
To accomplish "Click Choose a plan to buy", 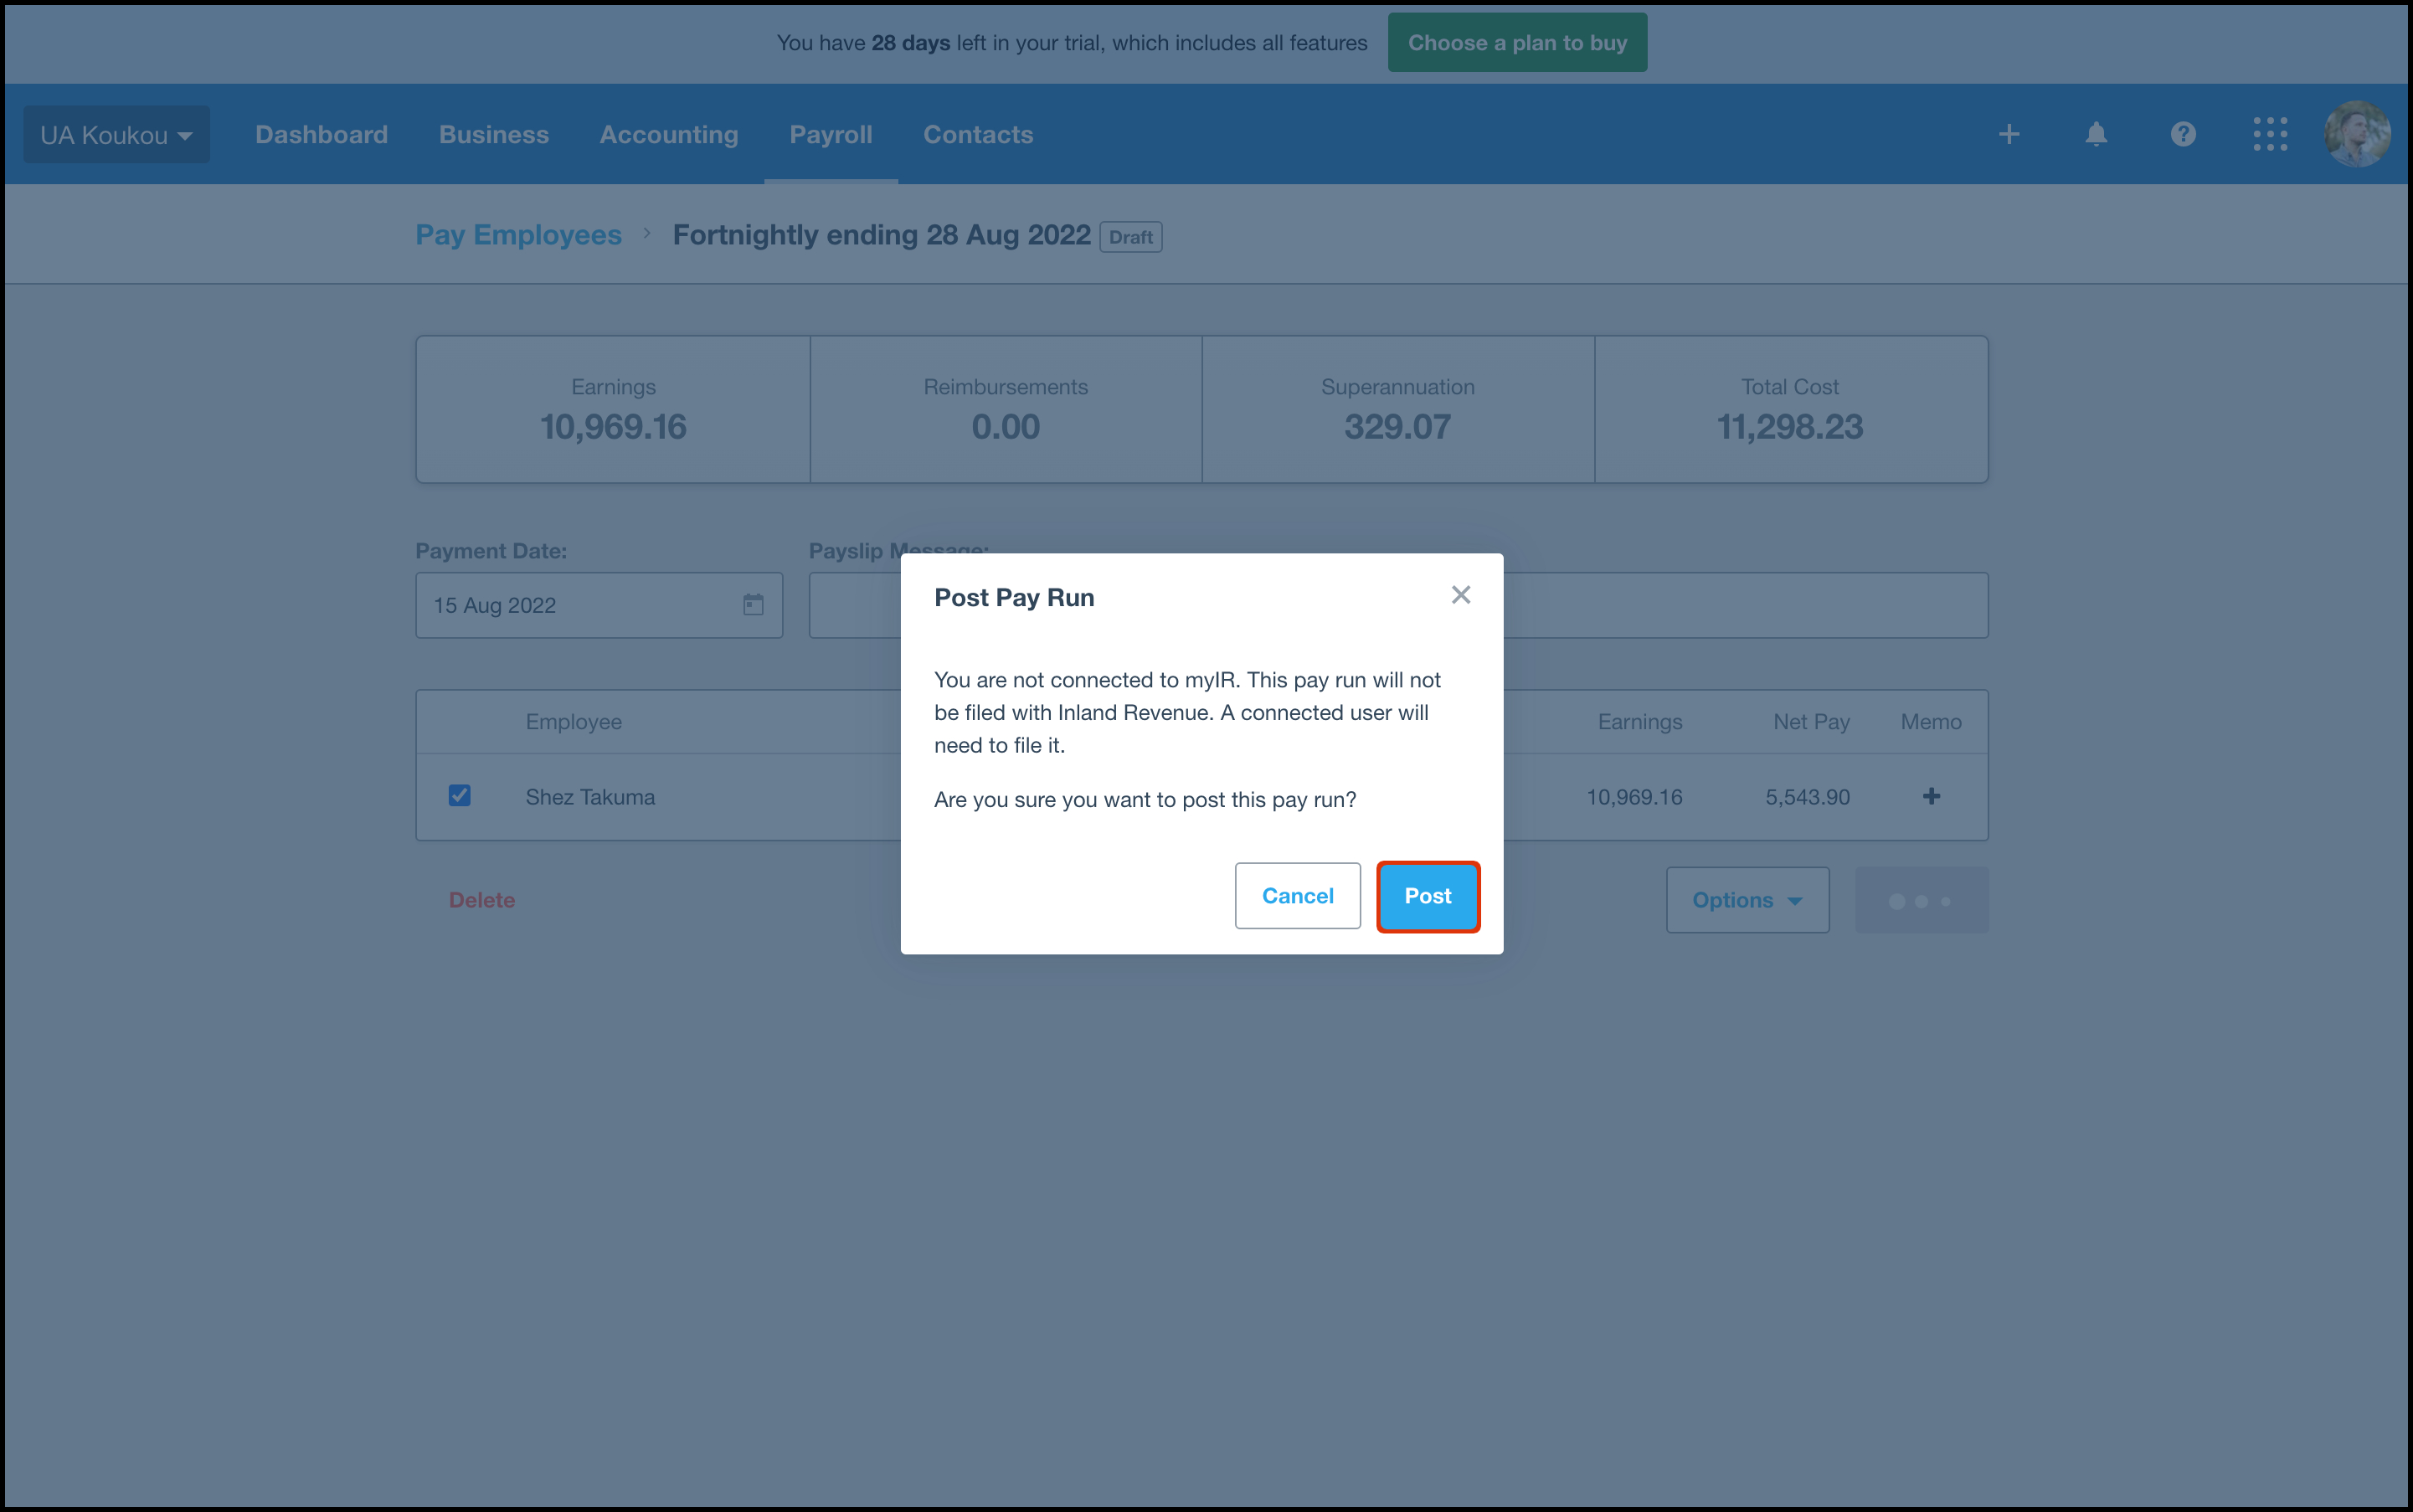I will [x=1516, y=43].
